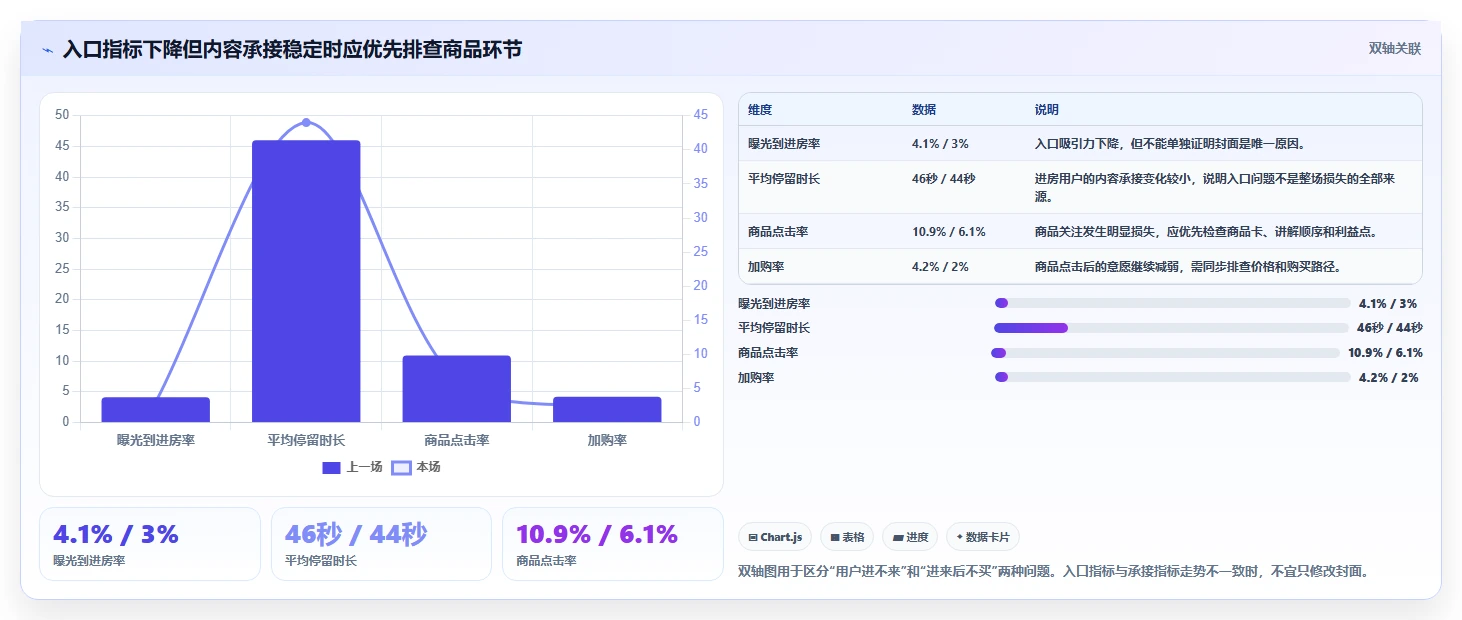Click the 加购率 progress bar
This screenshot has width=1462, height=620.
point(1172,377)
